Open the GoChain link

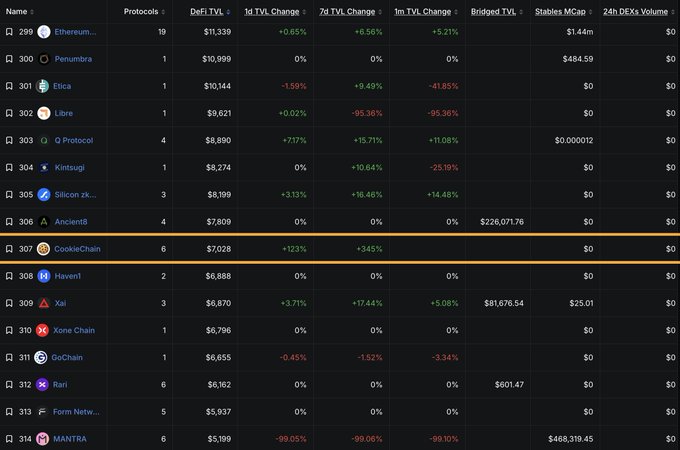click(x=67, y=357)
